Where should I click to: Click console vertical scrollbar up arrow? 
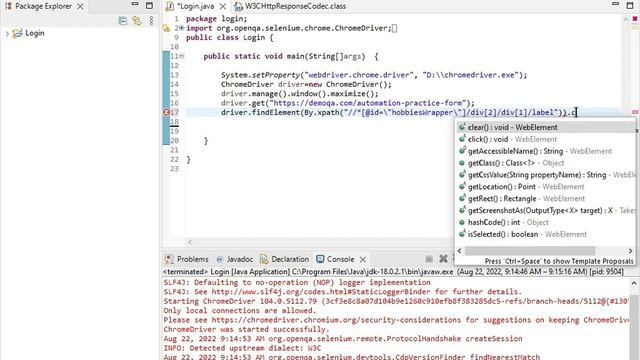(633, 283)
